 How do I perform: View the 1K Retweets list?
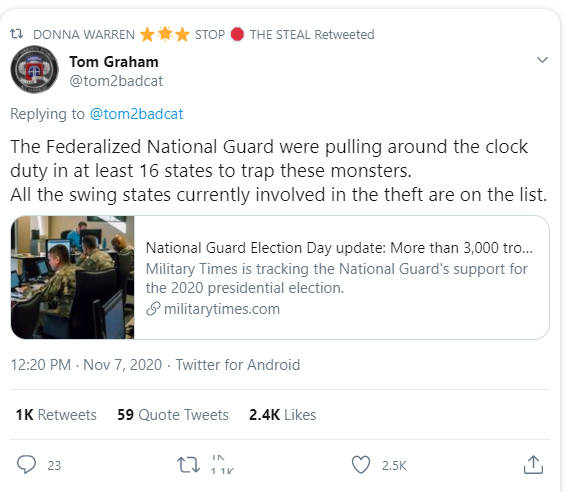tap(56, 415)
